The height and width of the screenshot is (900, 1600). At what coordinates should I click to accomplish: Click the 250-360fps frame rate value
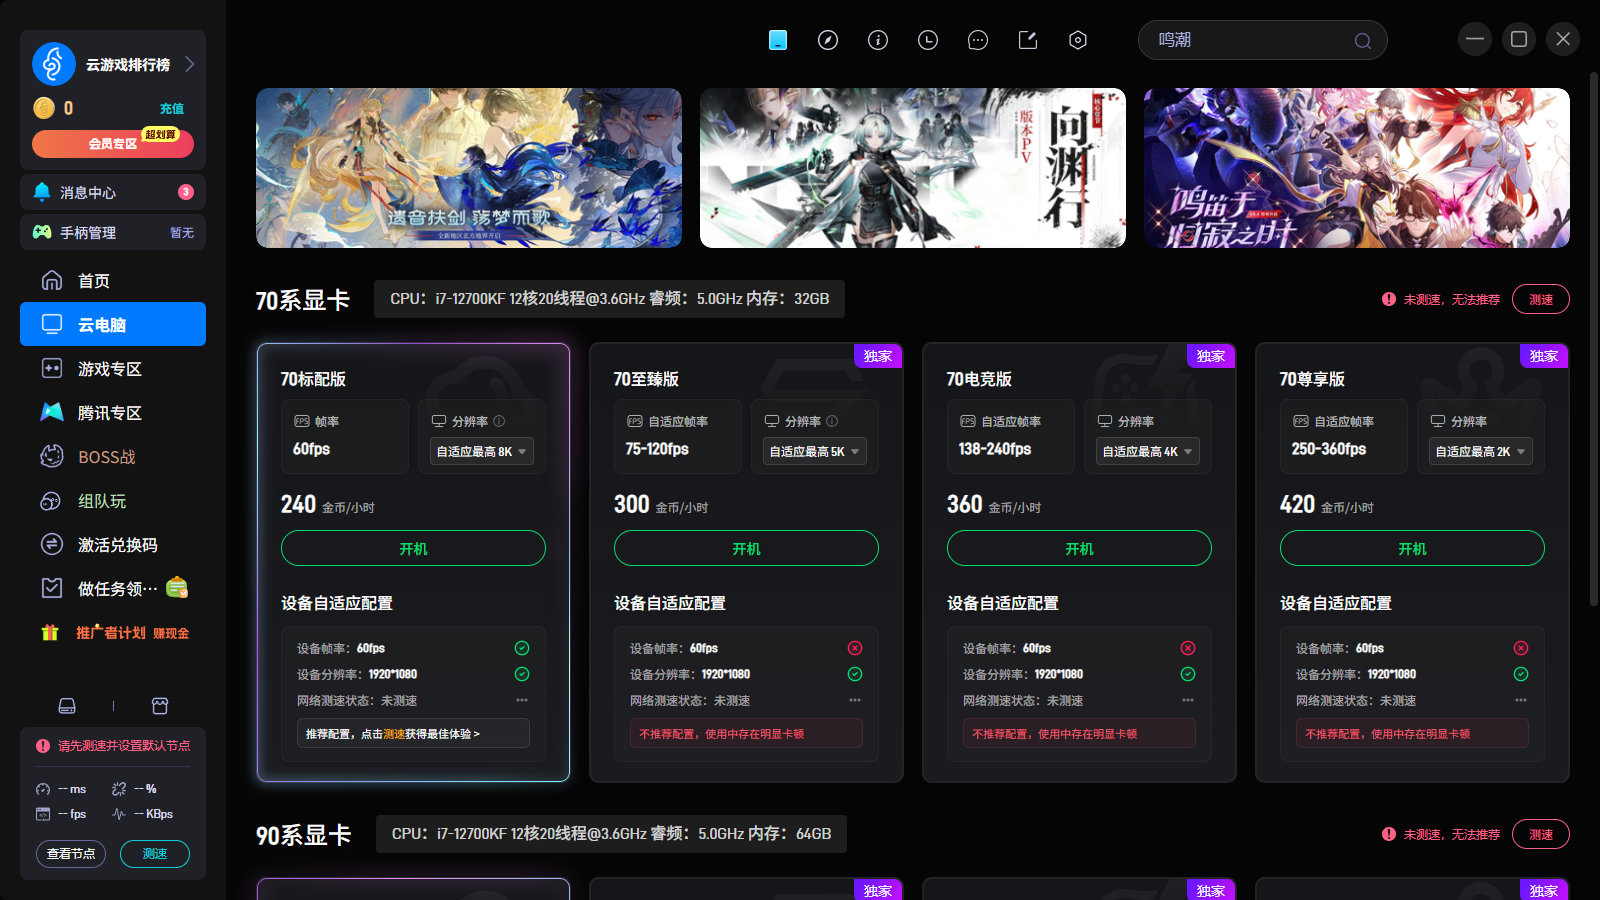[x=1328, y=449]
